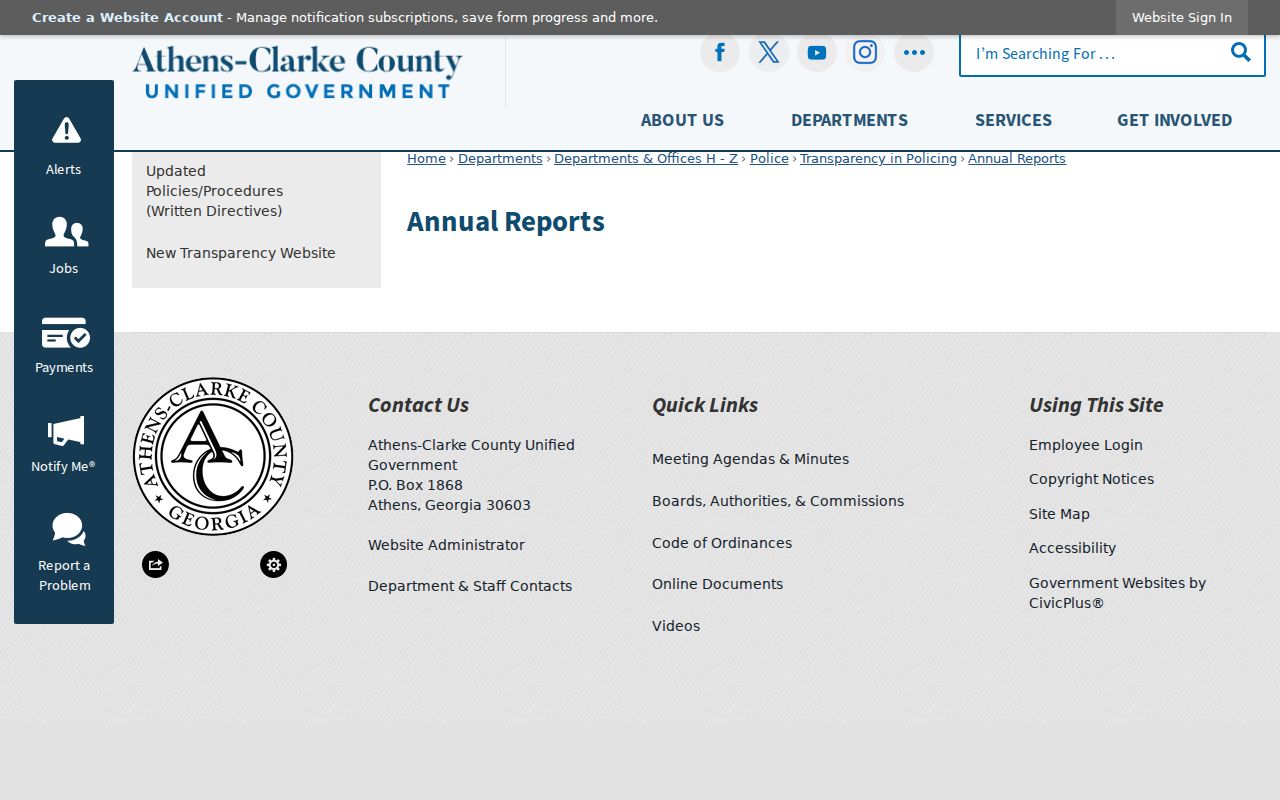The width and height of the screenshot is (1280, 800).
Task: Open the Facebook social icon
Action: pyautogui.click(x=720, y=53)
